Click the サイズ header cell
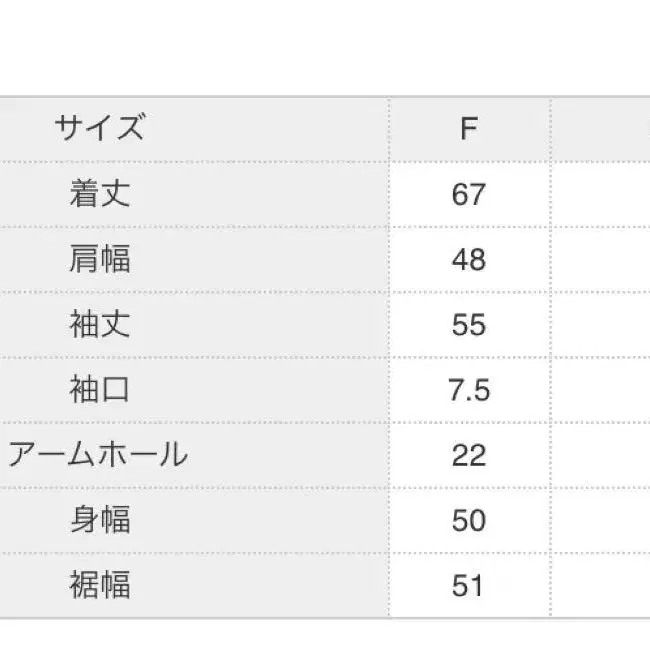This screenshot has width=650, height=650. click(100, 129)
